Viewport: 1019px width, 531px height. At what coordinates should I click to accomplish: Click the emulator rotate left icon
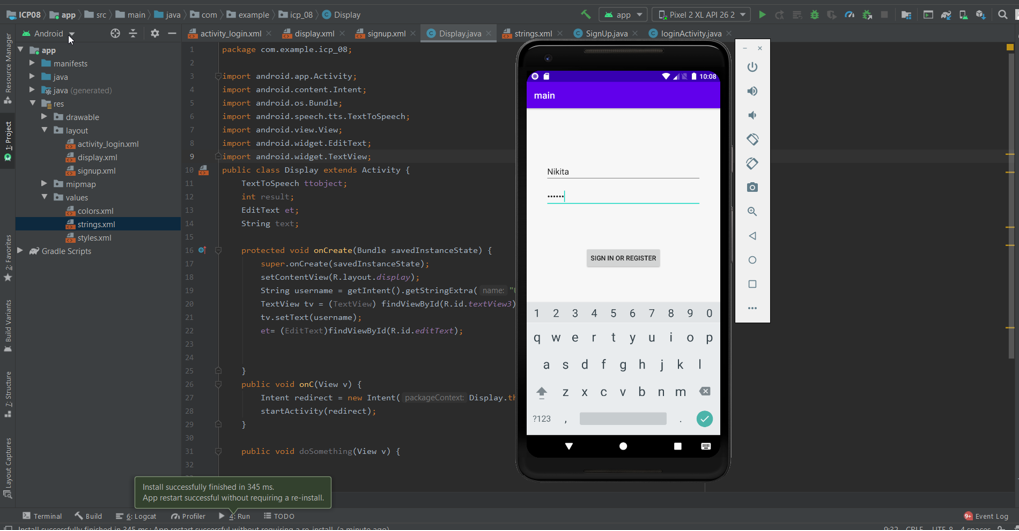pyautogui.click(x=752, y=139)
